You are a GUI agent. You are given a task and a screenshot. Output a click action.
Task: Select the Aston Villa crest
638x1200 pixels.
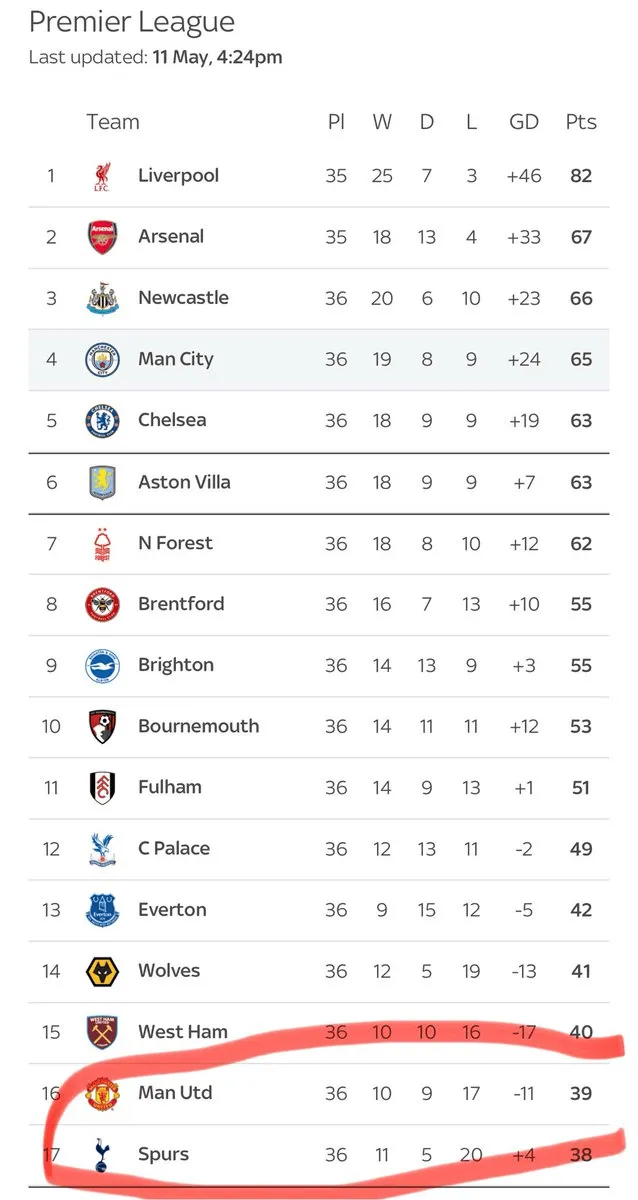(x=102, y=482)
